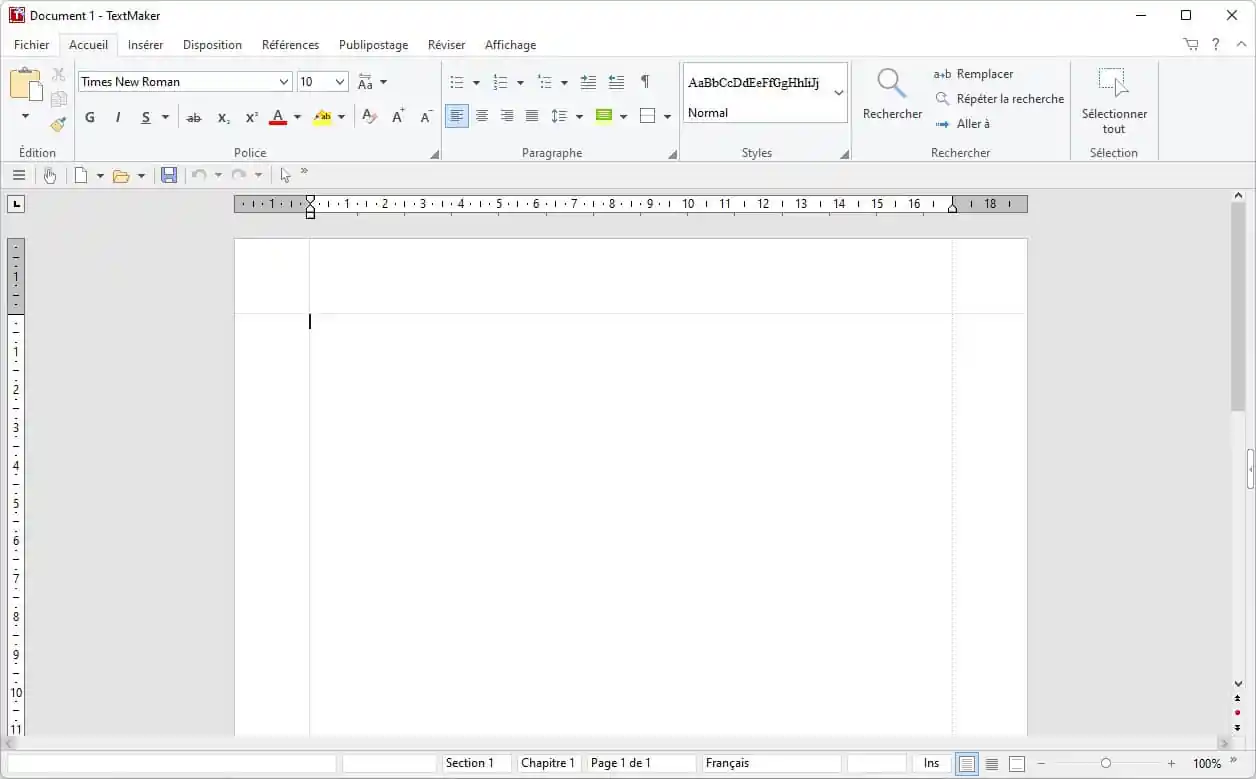Toggle bold (G) formatting
Image resolution: width=1256 pixels, height=779 pixels.
click(x=89, y=117)
